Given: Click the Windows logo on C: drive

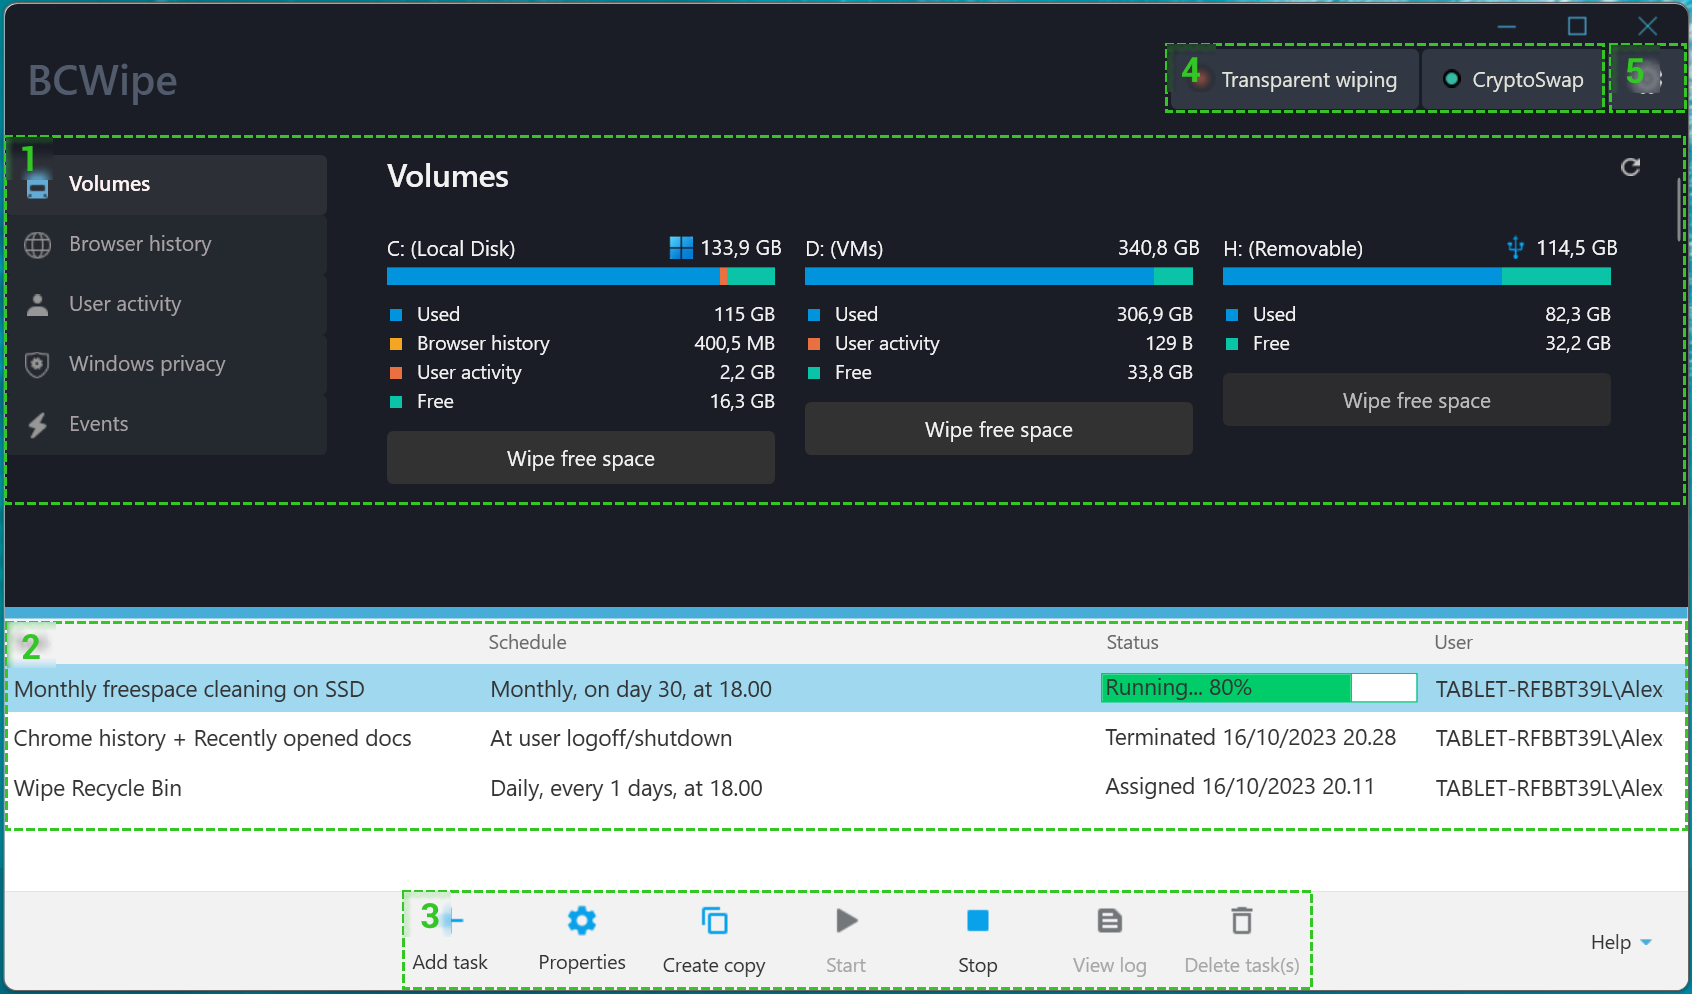Looking at the screenshot, I should (681, 248).
